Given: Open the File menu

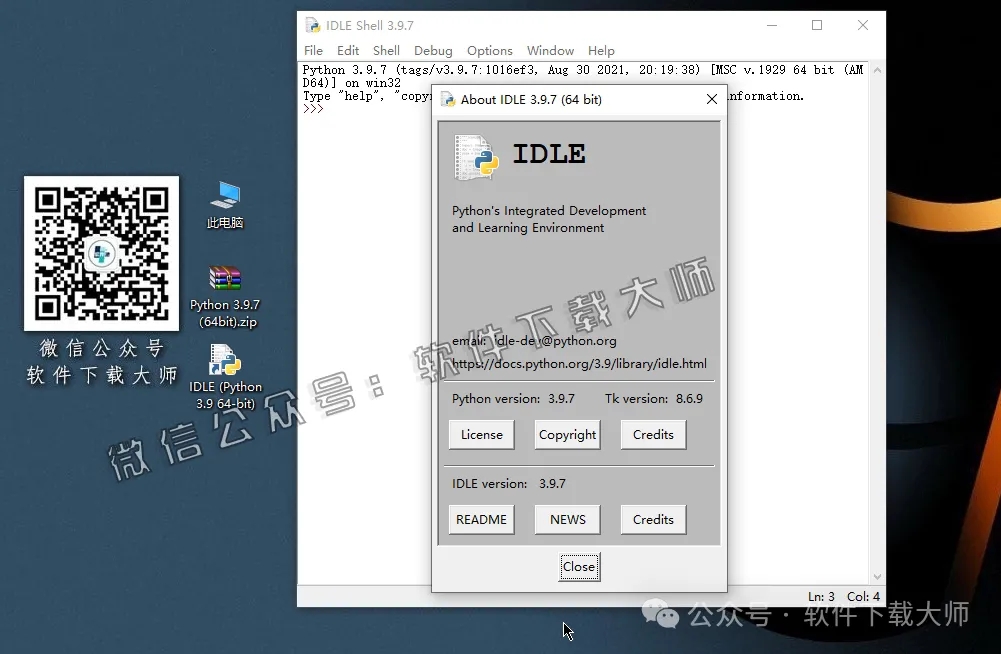Looking at the screenshot, I should (x=313, y=51).
